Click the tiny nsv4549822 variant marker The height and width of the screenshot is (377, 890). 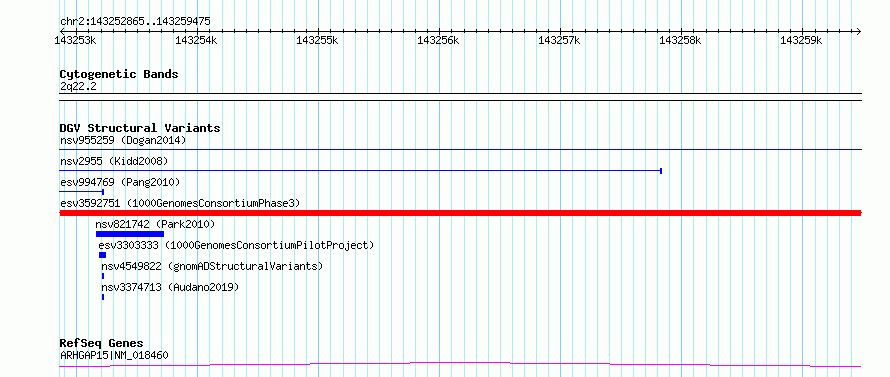[x=103, y=276]
